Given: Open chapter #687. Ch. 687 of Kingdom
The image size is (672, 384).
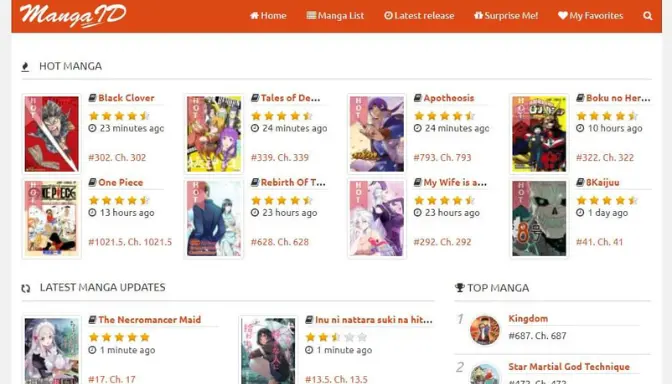Looking at the screenshot, I should pyautogui.click(x=537, y=336).
